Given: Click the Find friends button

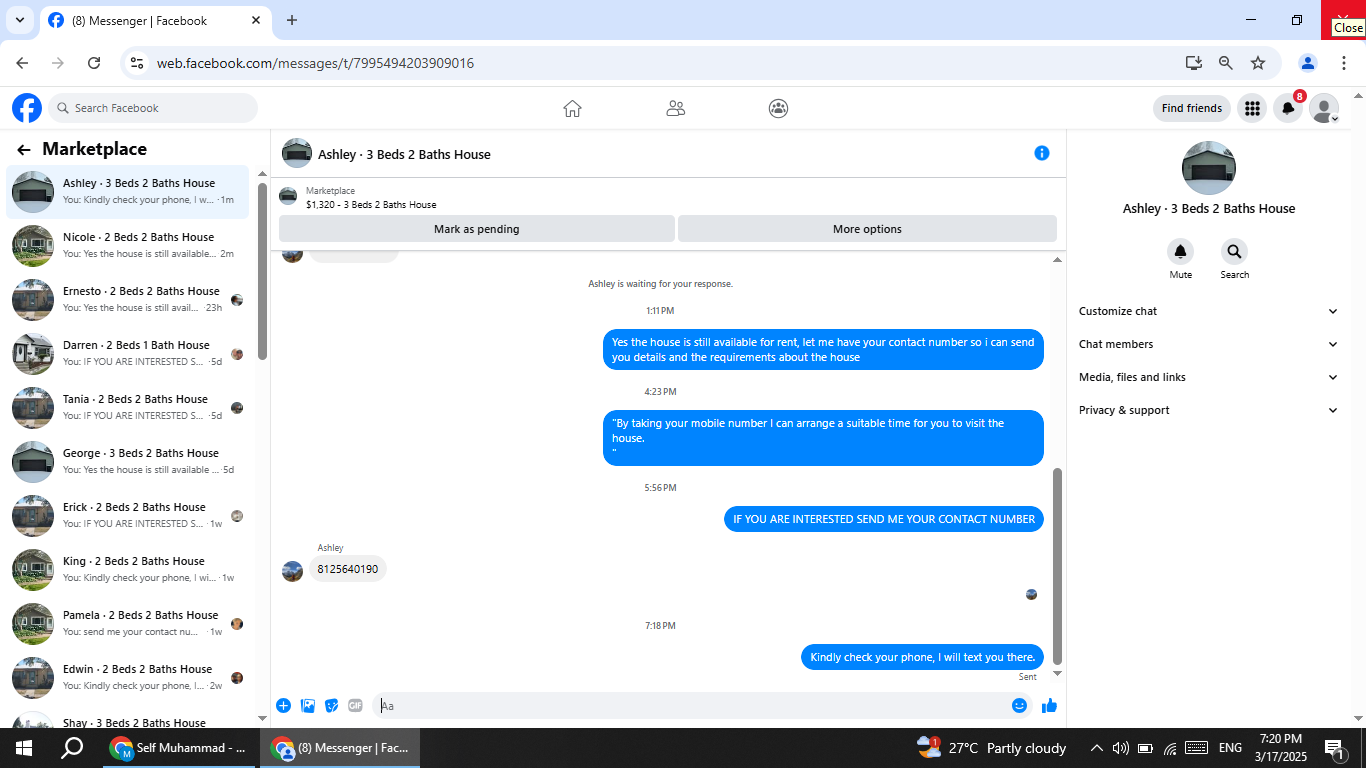Looking at the screenshot, I should tap(1191, 108).
